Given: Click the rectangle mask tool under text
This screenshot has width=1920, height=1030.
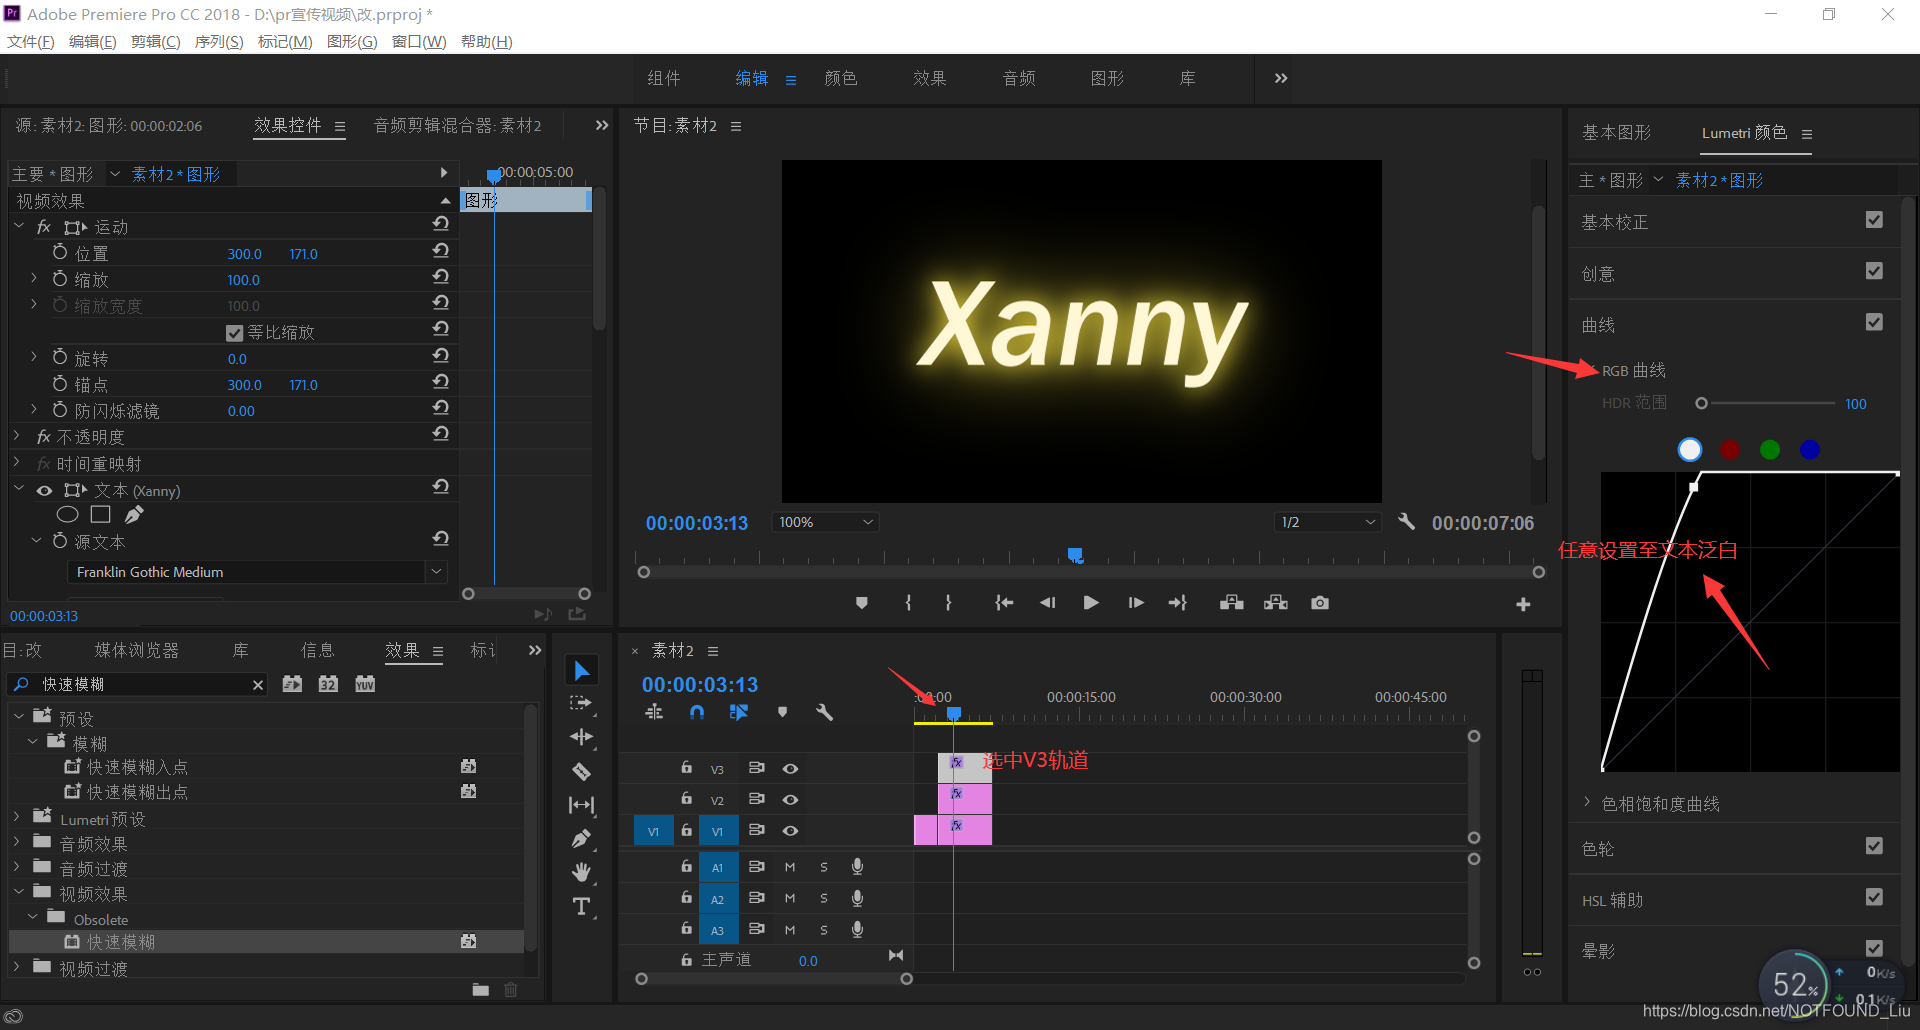Looking at the screenshot, I should [x=100, y=514].
